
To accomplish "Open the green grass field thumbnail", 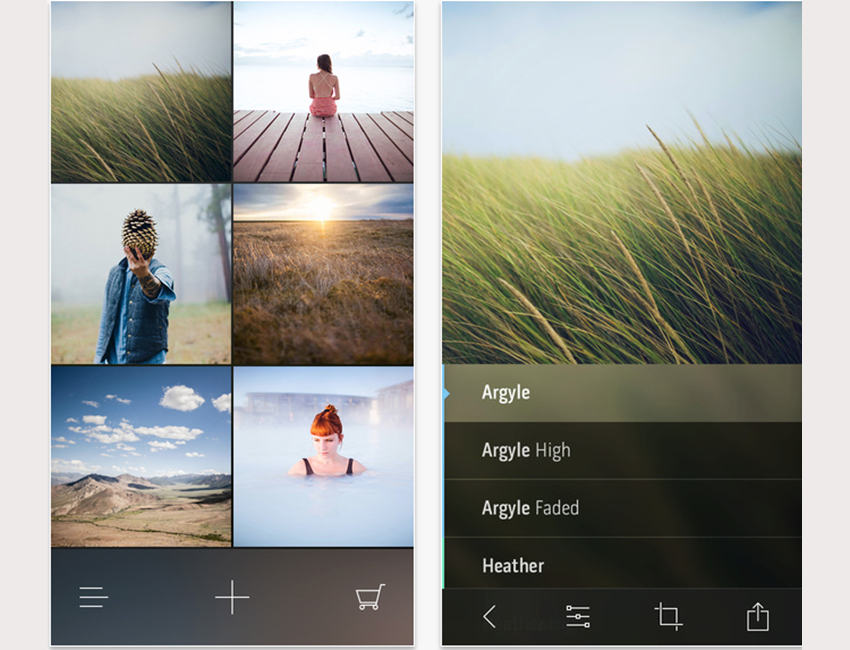I will (x=141, y=92).
